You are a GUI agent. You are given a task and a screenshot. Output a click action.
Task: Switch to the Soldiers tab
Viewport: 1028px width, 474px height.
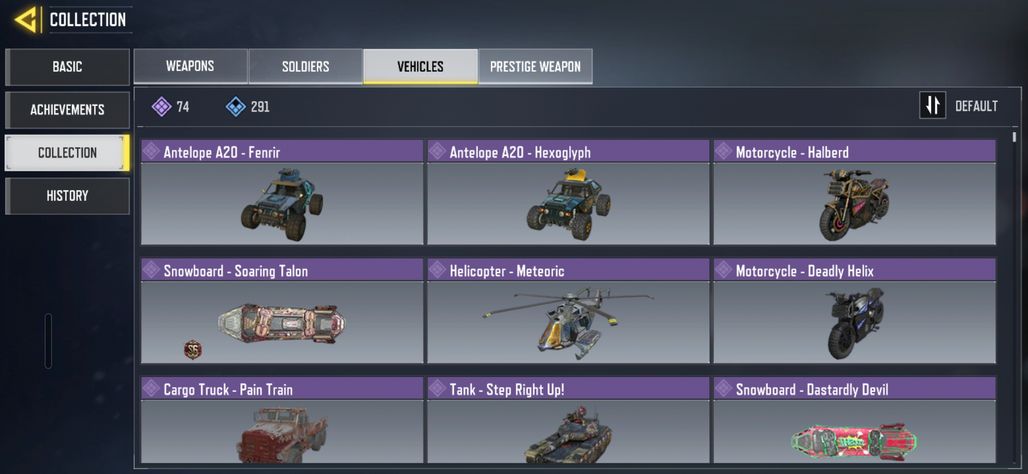coord(306,66)
